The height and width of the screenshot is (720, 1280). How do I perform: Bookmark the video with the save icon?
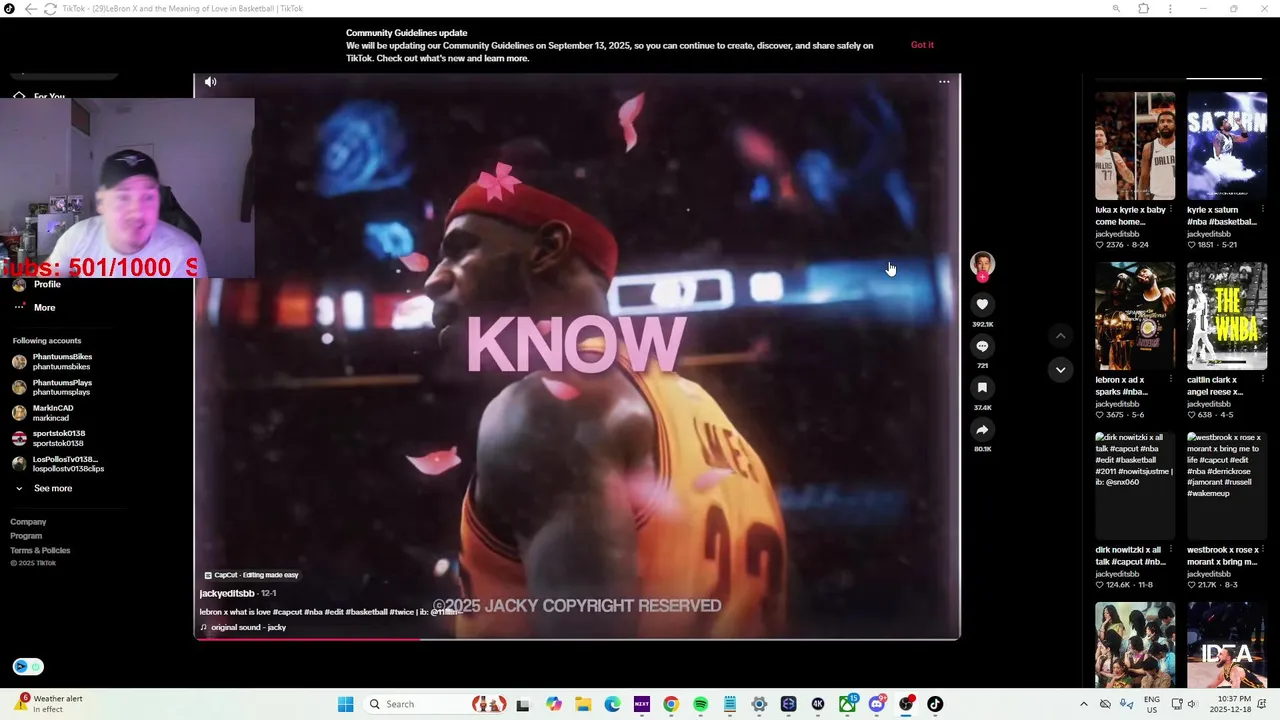tap(982, 388)
